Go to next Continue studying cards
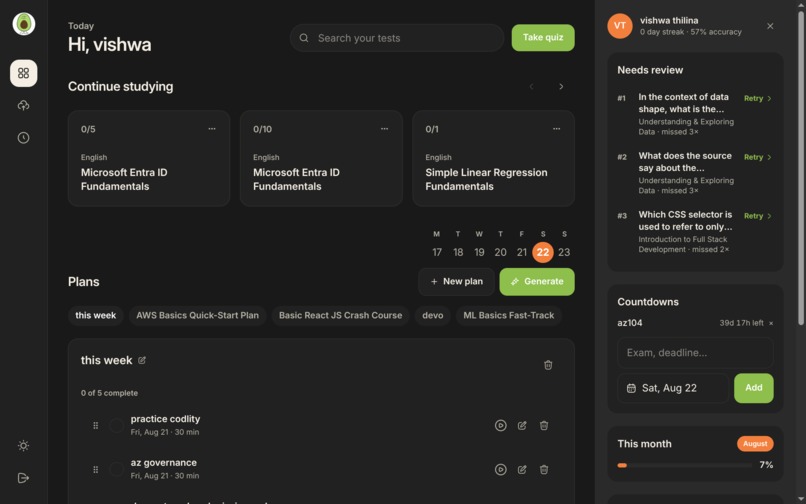 click(x=561, y=86)
